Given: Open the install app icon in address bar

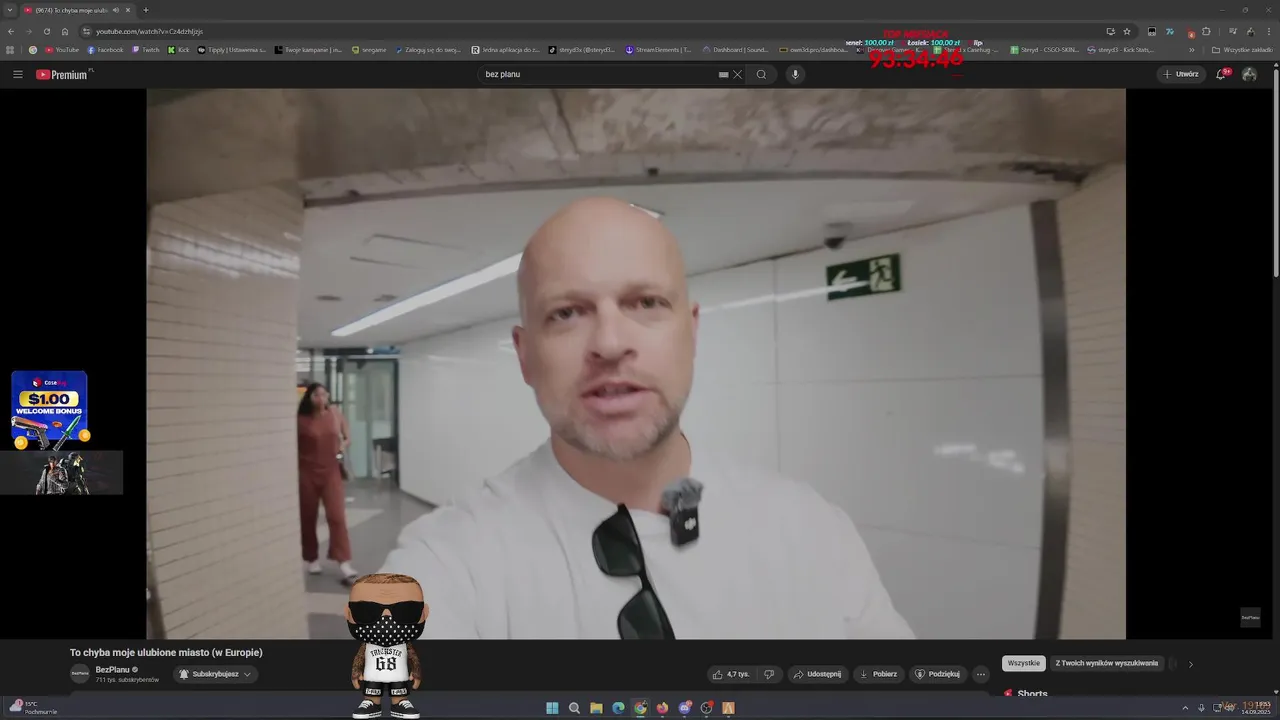Looking at the screenshot, I should coord(1110,31).
